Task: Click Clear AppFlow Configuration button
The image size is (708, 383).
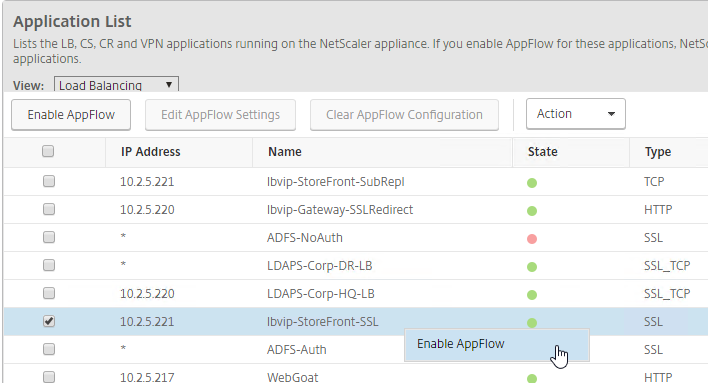Action: [404, 115]
